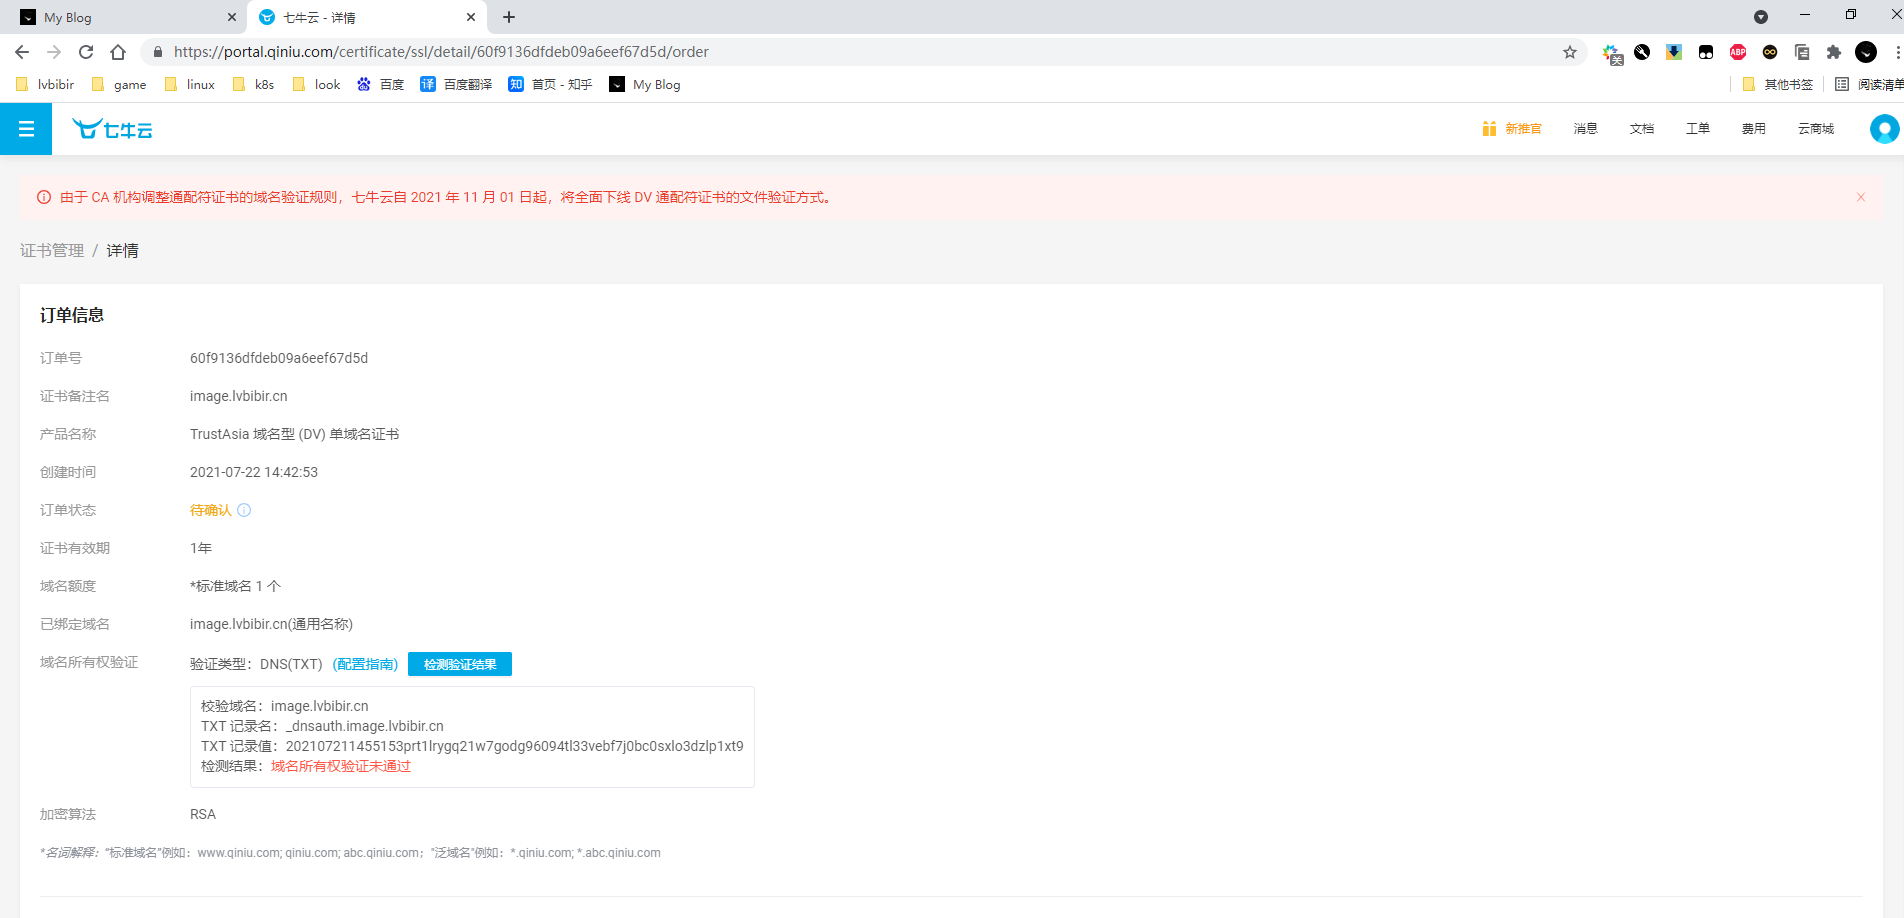Open the 费用 menu item
Screen dimensions: 1904x918
[1753, 129]
